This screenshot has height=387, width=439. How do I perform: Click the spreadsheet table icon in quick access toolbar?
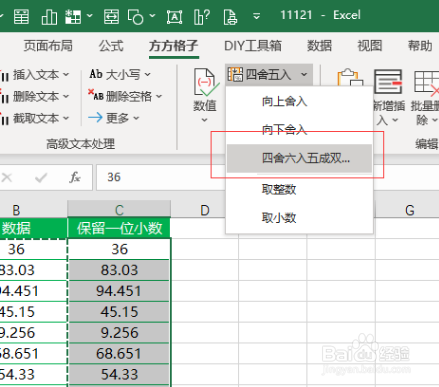click(x=21, y=16)
